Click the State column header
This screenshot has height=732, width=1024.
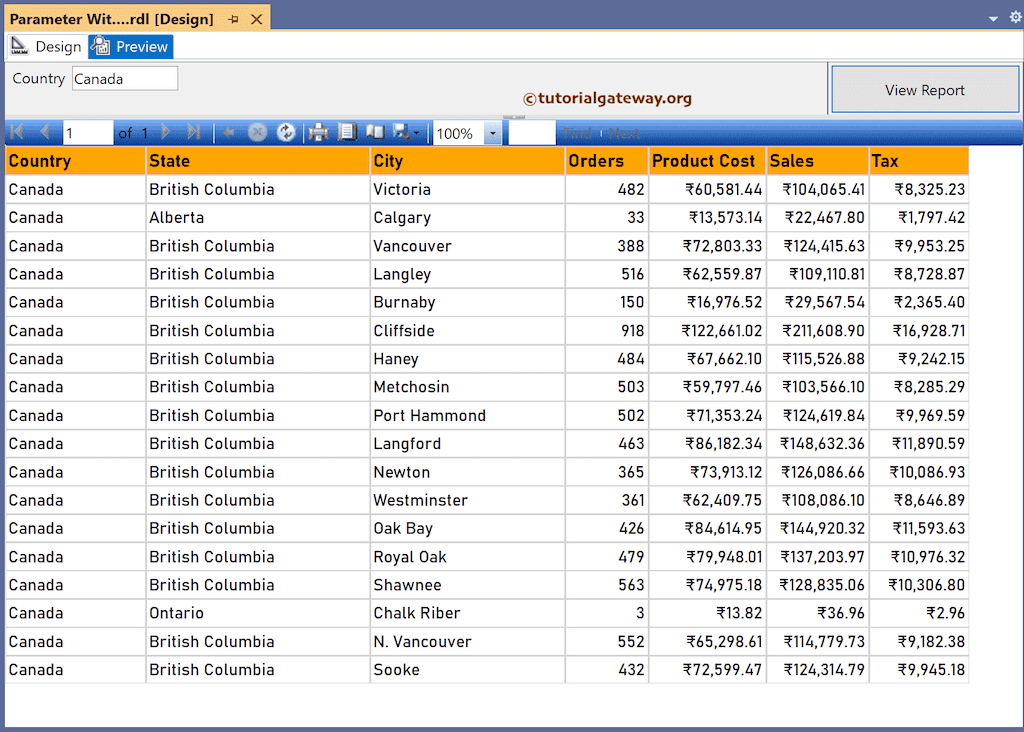(258, 161)
